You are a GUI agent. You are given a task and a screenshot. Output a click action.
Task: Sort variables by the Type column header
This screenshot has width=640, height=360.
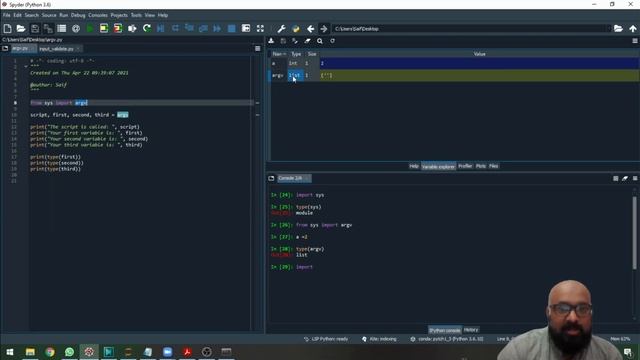296,54
